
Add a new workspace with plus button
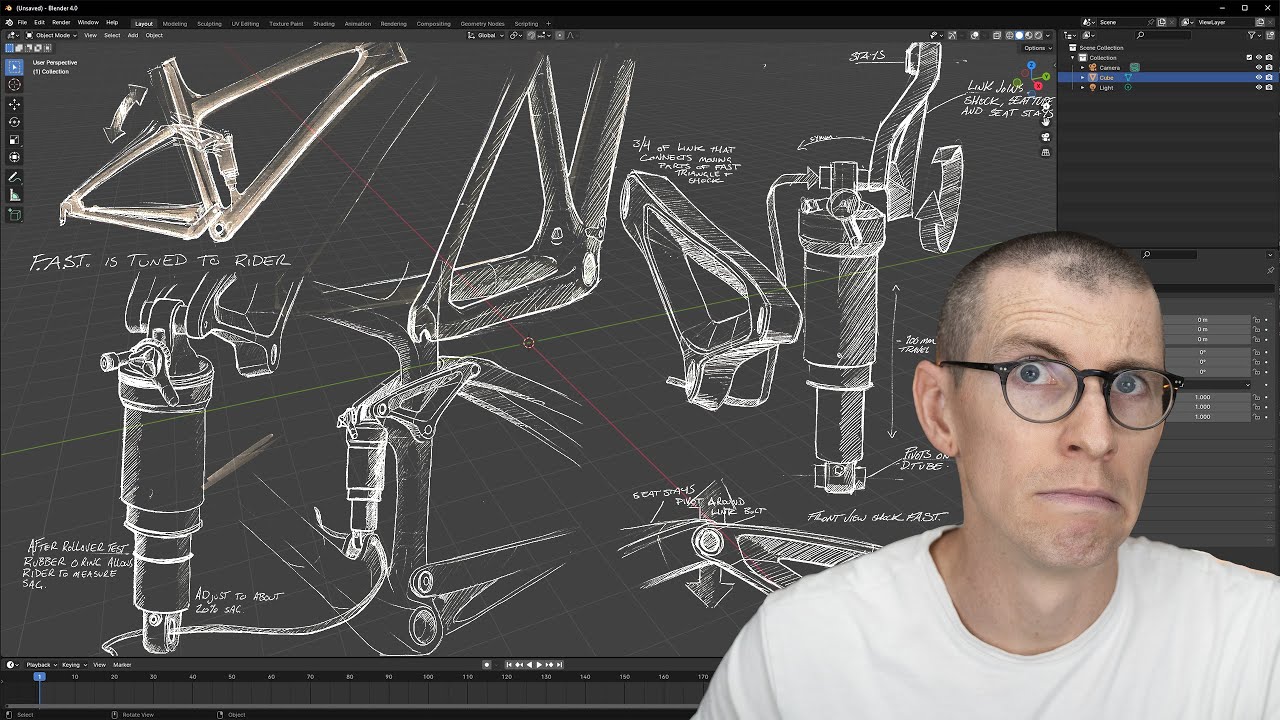click(548, 23)
